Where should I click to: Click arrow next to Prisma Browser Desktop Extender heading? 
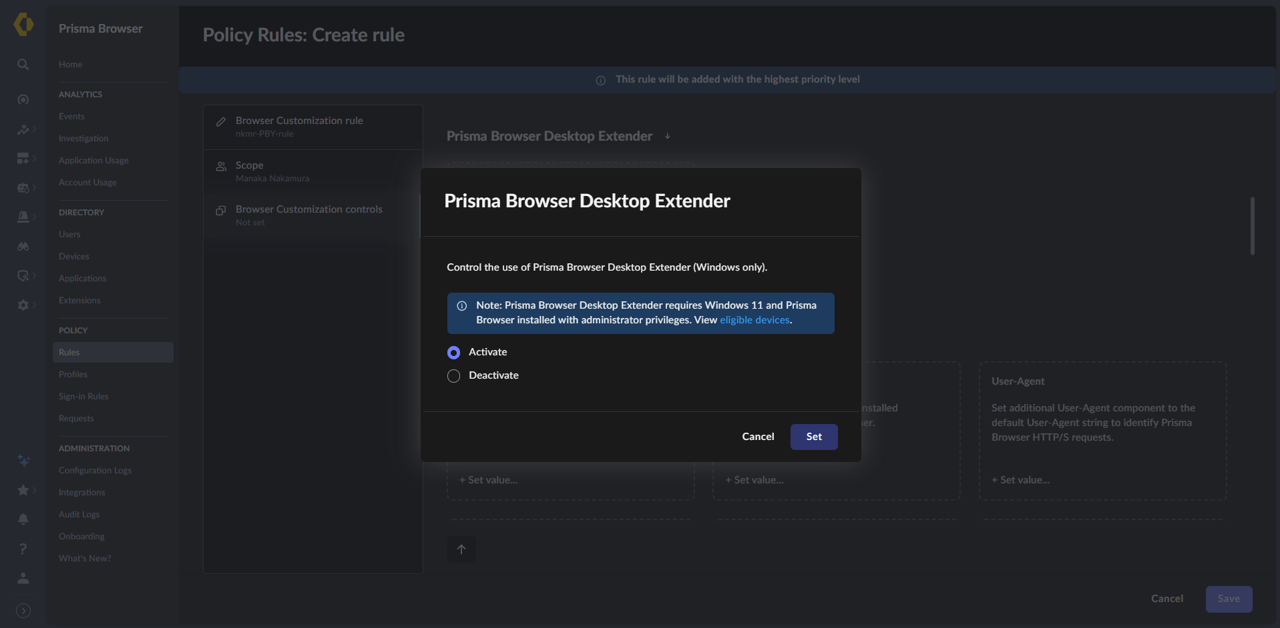click(x=667, y=136)
